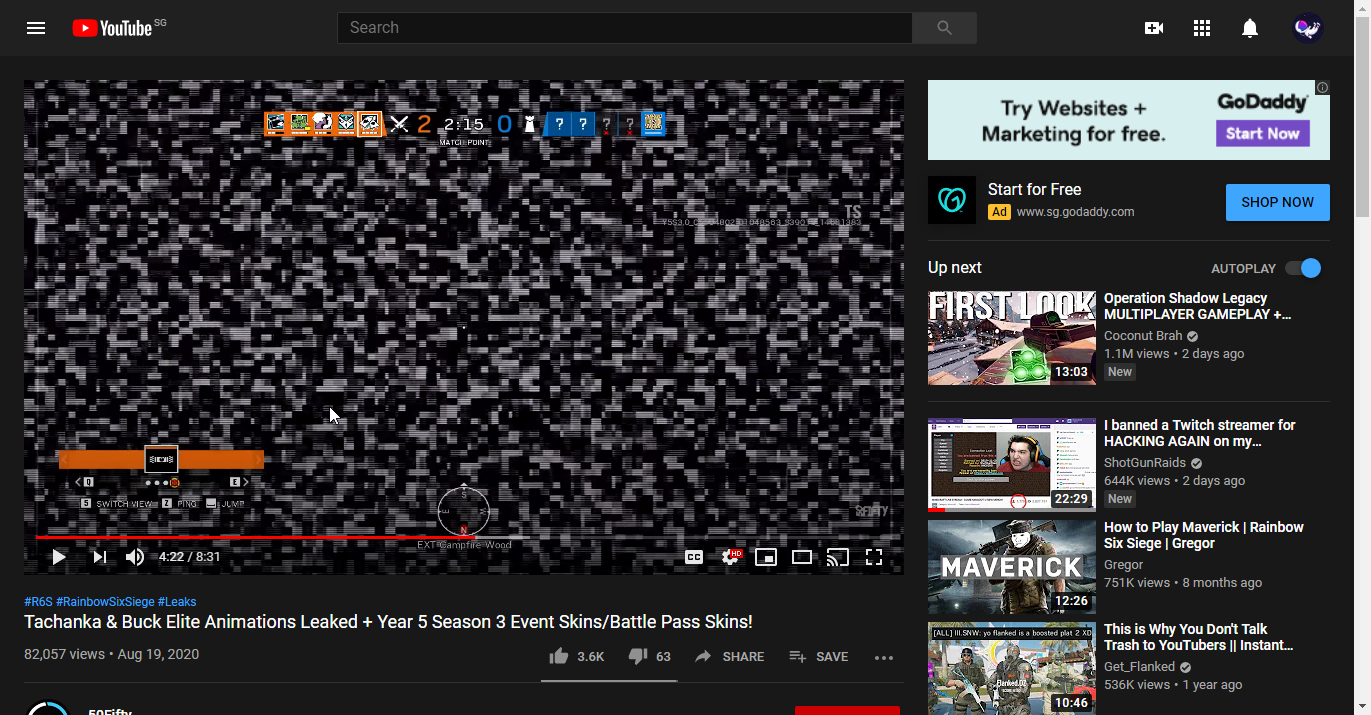Image resolution: width=1371 pixels, height=715 pixels.
Task: Click the search magnifier button
Action: (x=944, y=28)
